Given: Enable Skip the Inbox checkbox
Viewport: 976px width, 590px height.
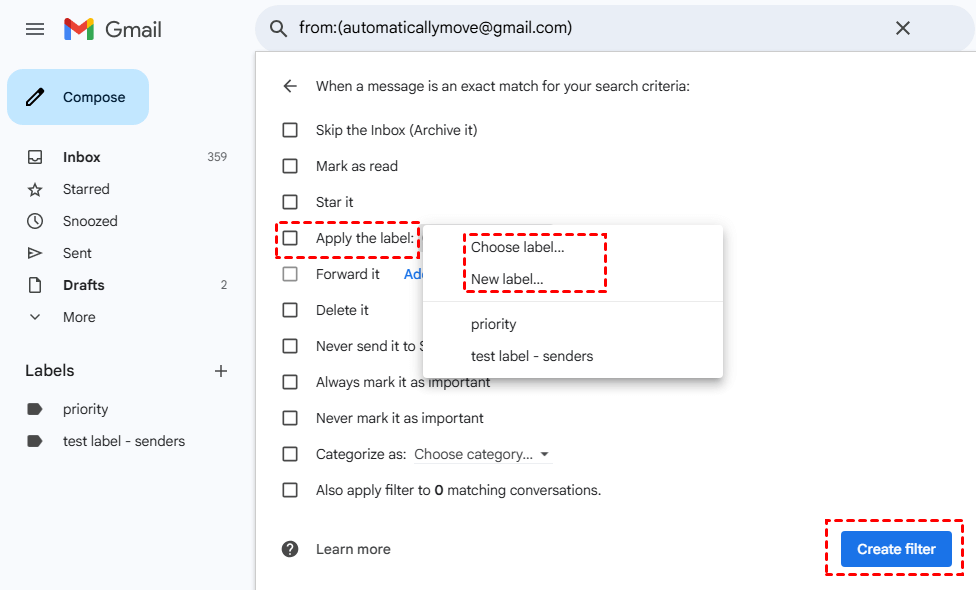Looking at the screenshot, I should pos(290,130).
